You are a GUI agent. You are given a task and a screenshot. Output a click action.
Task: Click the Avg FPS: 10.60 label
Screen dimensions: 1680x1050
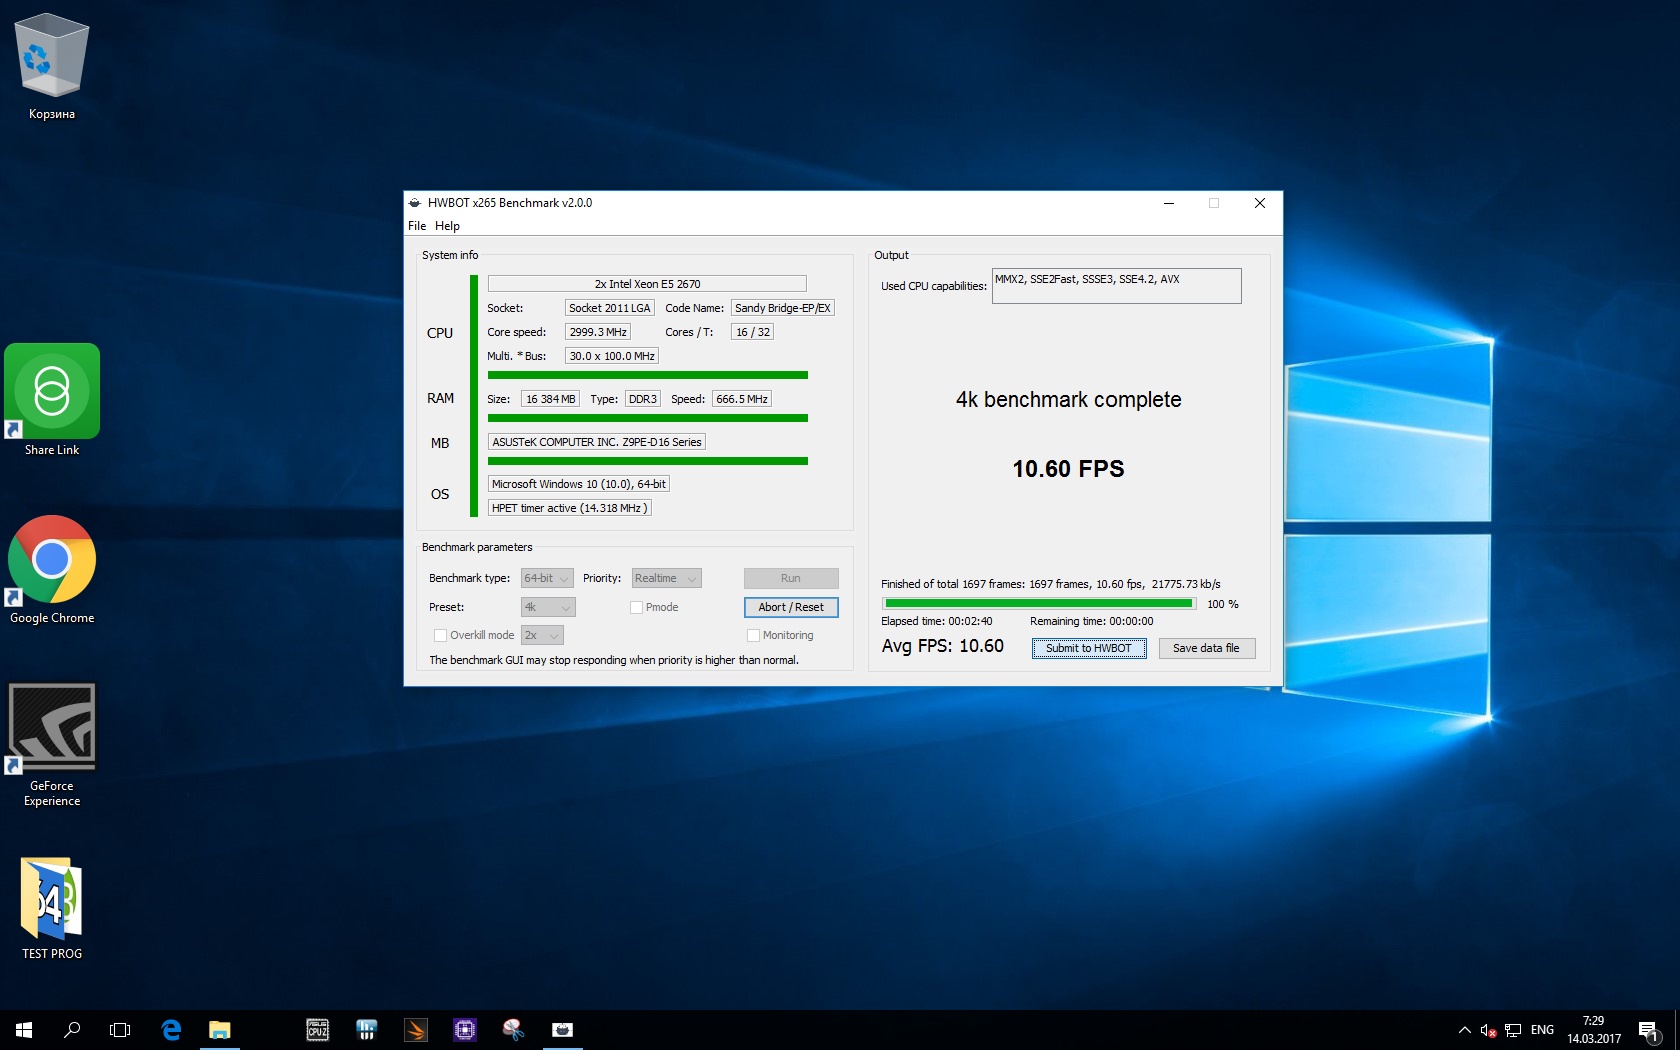(x=942, y=646)
